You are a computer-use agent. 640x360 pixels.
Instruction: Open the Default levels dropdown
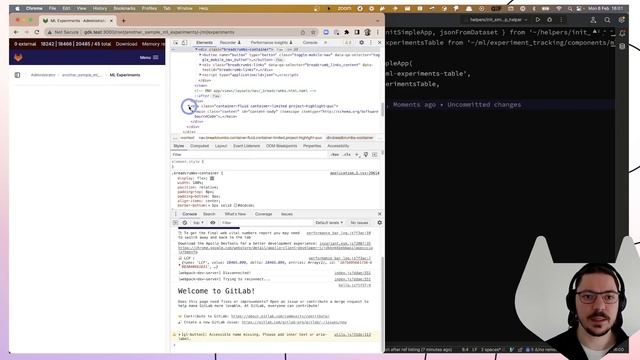point(329,223)
